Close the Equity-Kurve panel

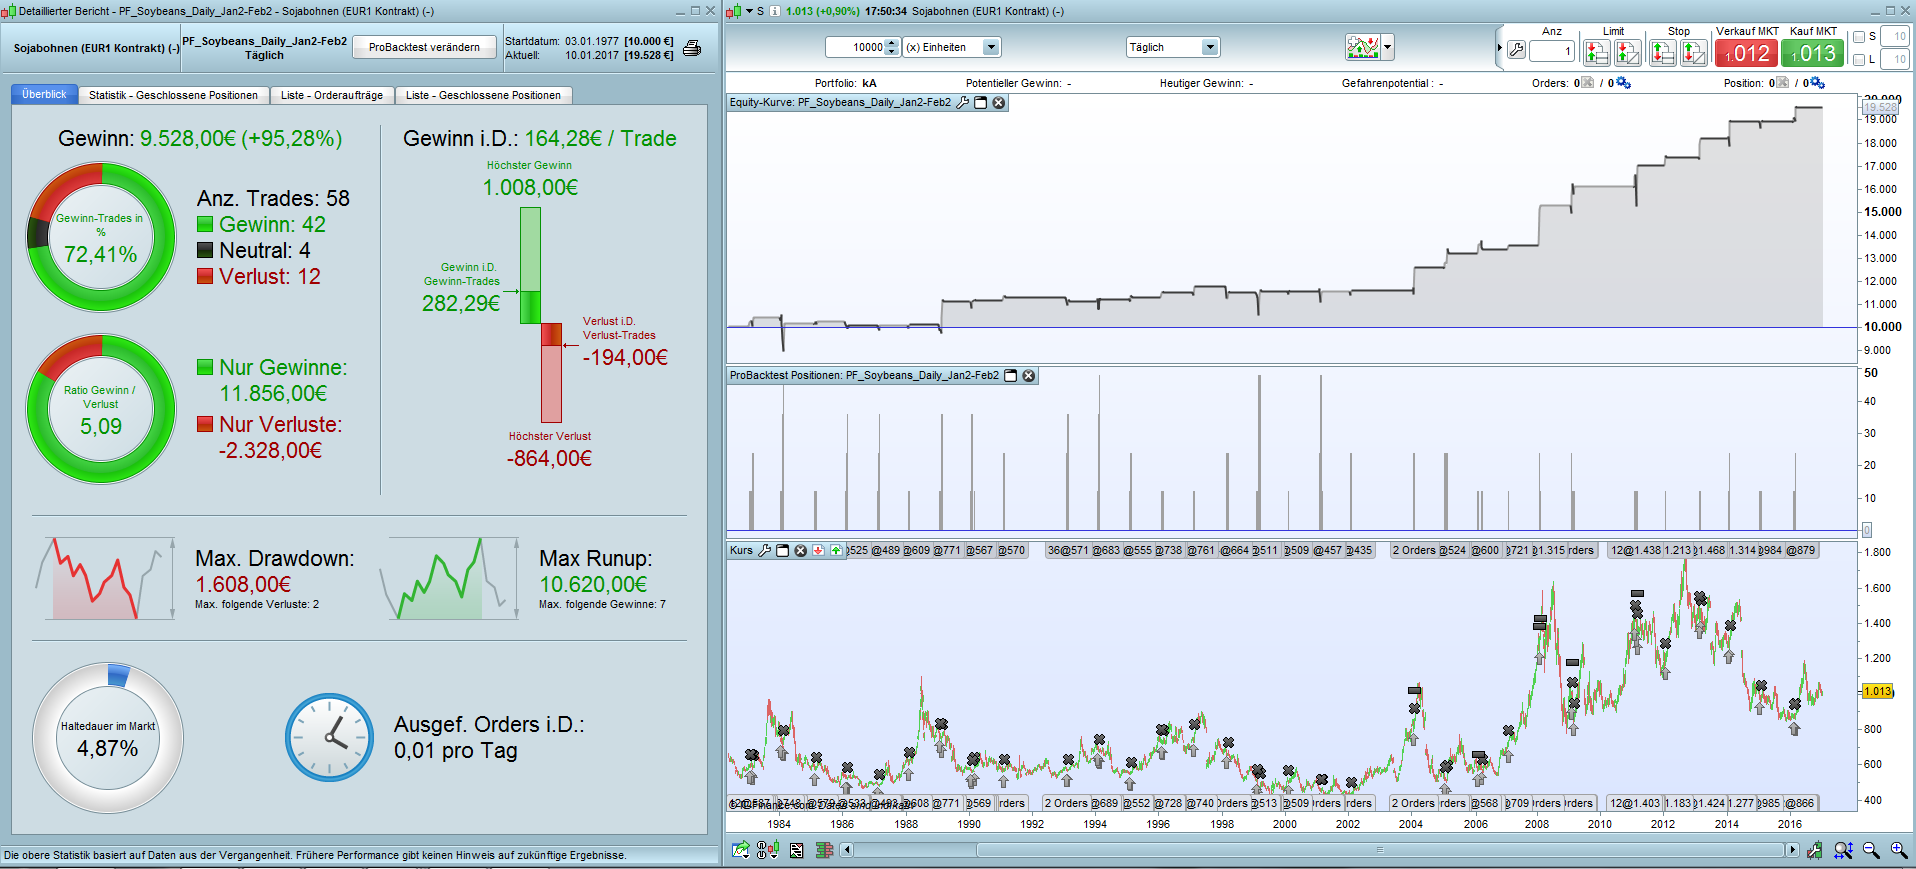click(x=998, y=103)
